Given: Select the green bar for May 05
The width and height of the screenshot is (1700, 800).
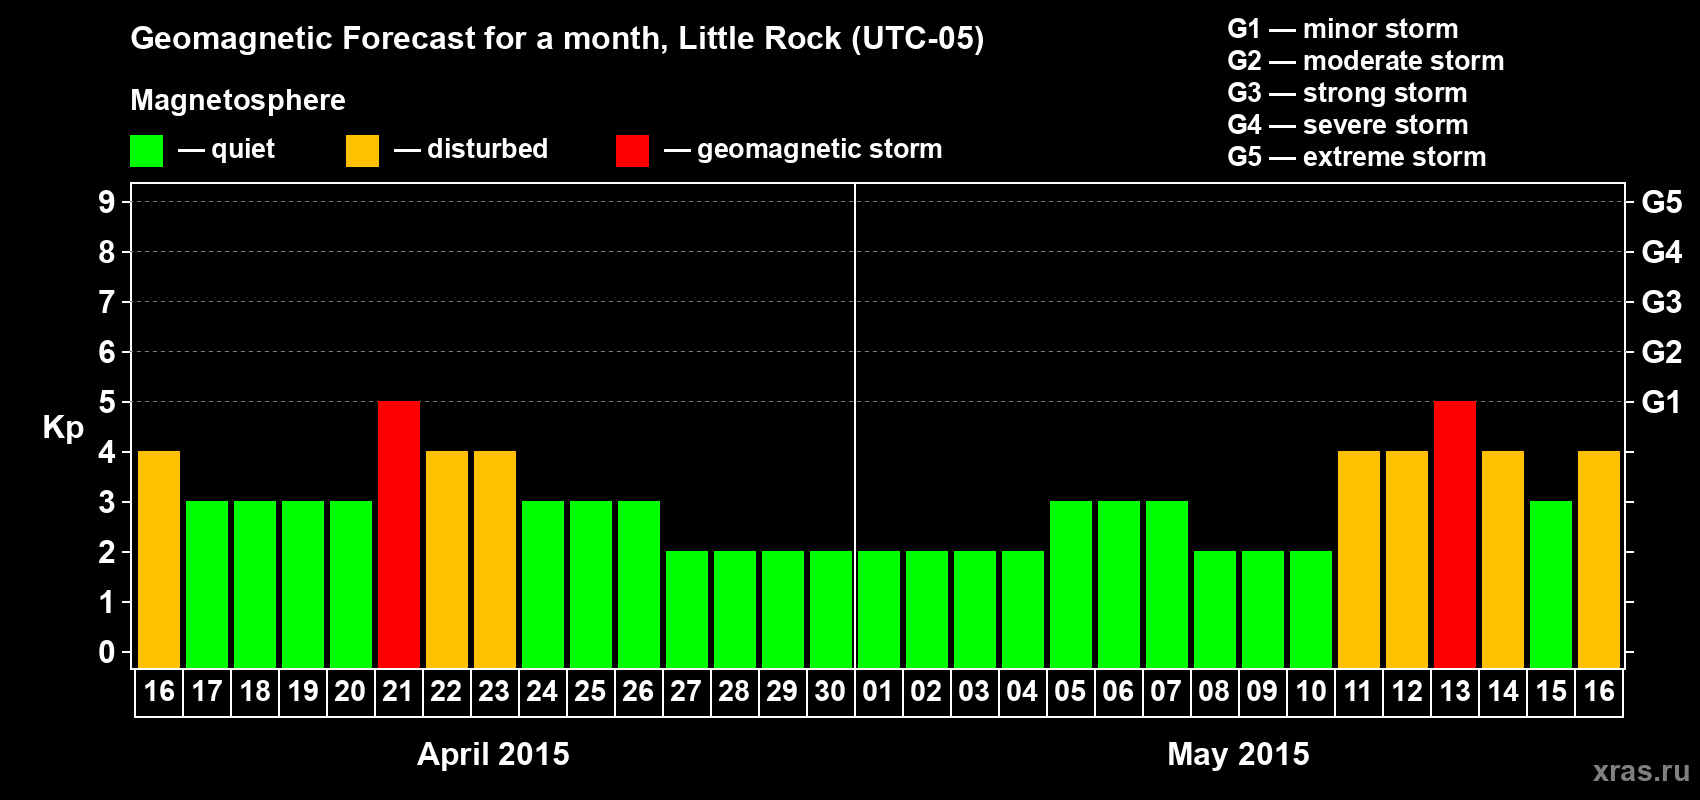Looking at the screenshot, I should tap(1071, 584).
